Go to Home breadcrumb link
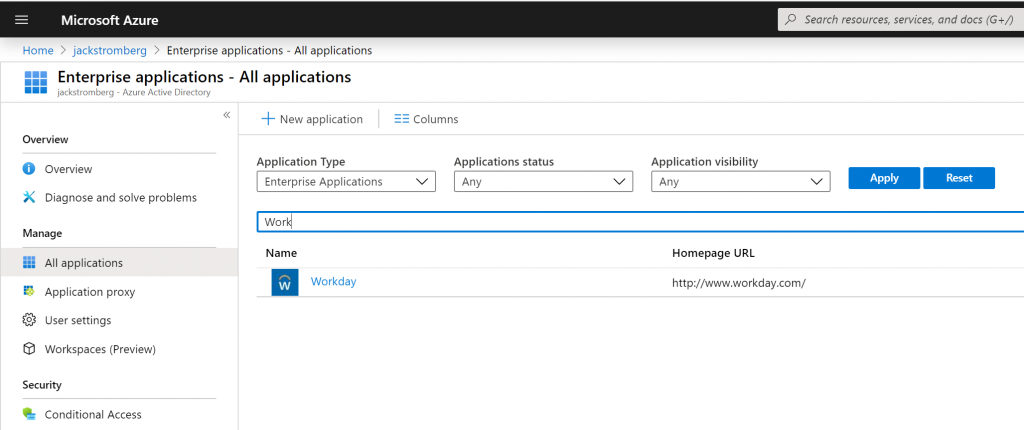1024x430 pixels. pyautogui.click(x=38, y=50)
